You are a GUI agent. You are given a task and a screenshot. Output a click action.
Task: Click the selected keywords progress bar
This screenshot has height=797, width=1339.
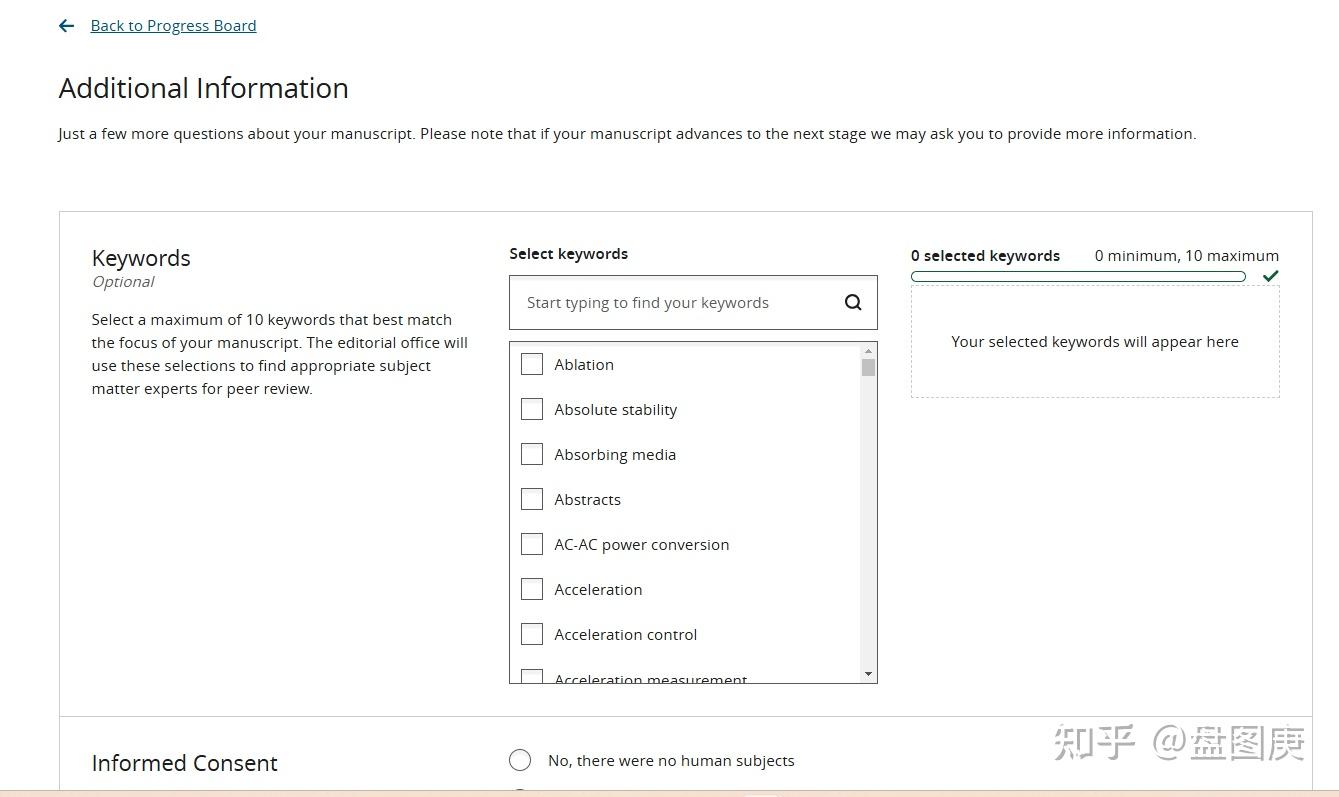click(1078, 277)
